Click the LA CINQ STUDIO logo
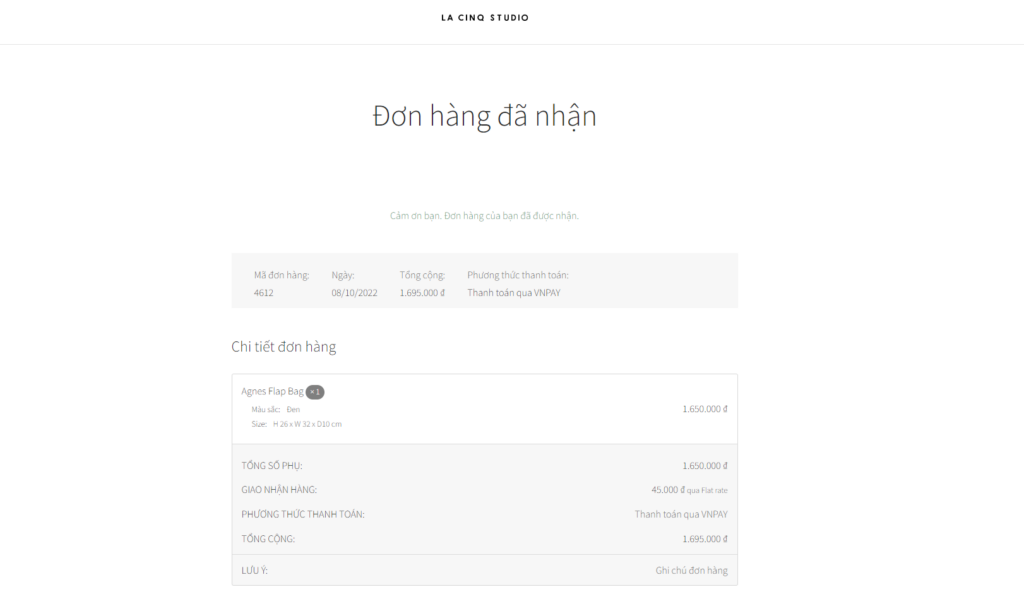 pos(485,18)
